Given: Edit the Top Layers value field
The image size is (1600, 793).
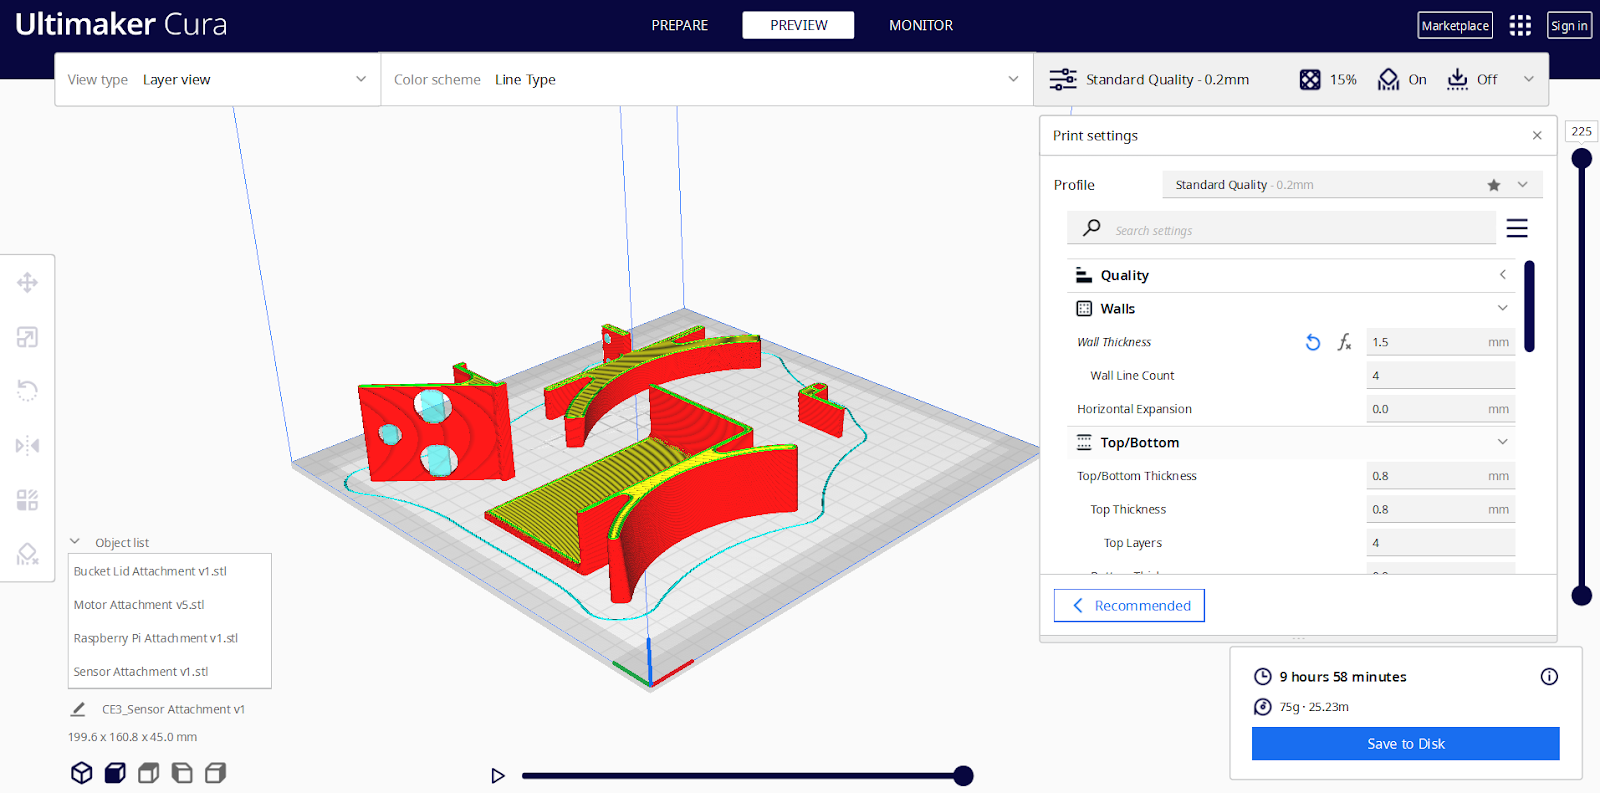Looking at the screenshot, I should pos(1440,543).
